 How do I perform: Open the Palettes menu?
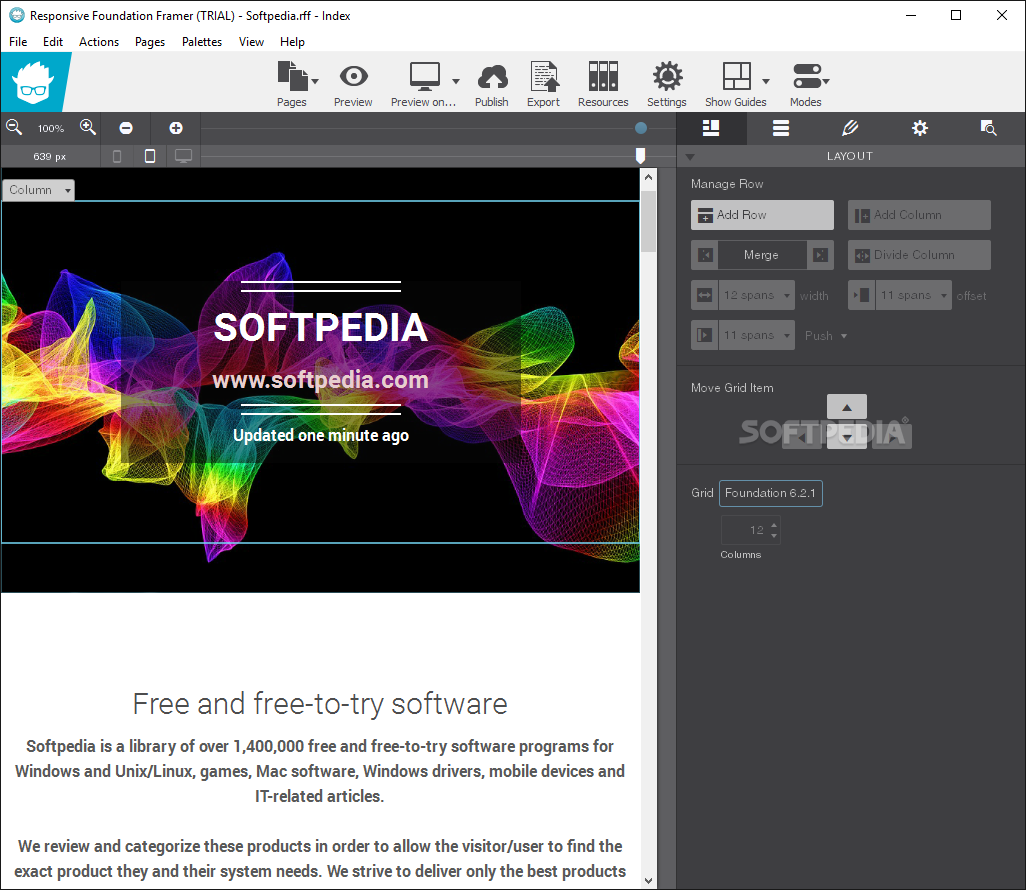(x=202, y=42)
